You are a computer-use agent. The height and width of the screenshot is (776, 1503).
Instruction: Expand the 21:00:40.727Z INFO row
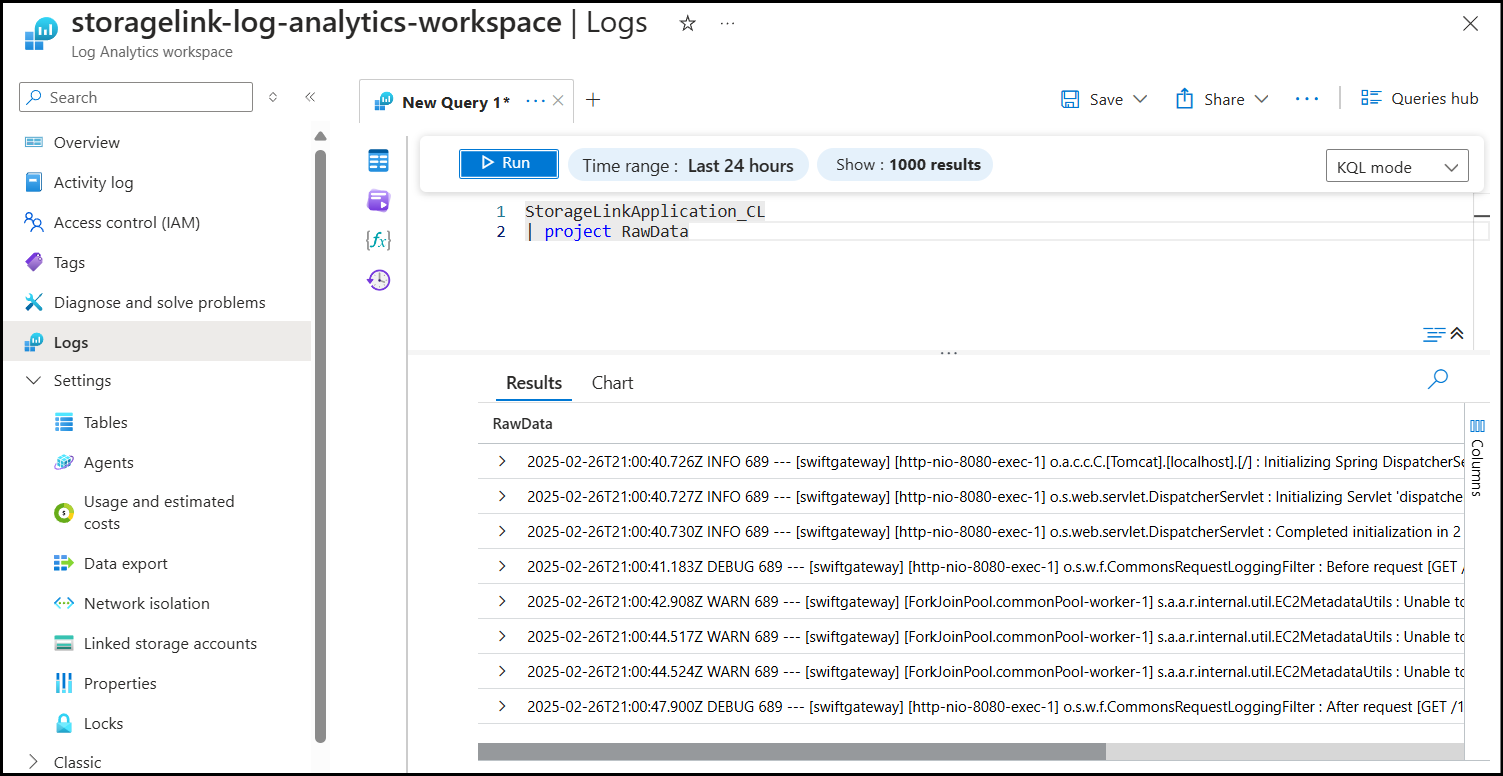coord(502,497)
